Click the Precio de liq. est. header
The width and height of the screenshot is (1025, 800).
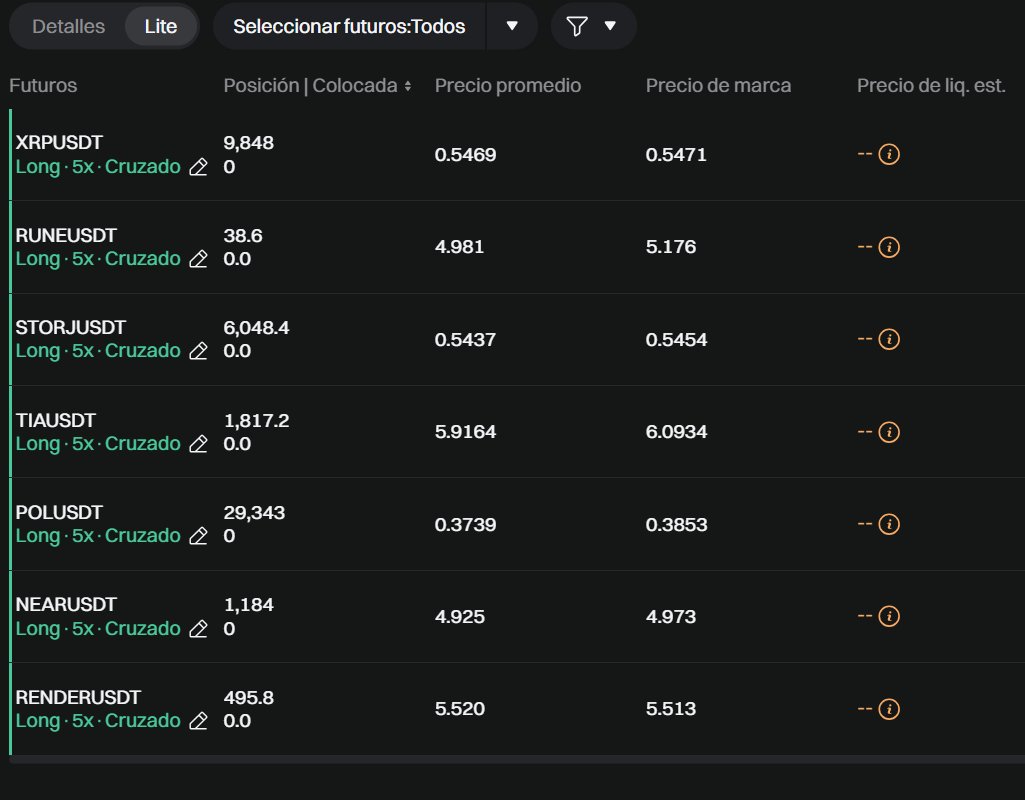pyautogui.click(x=931, y=86)
